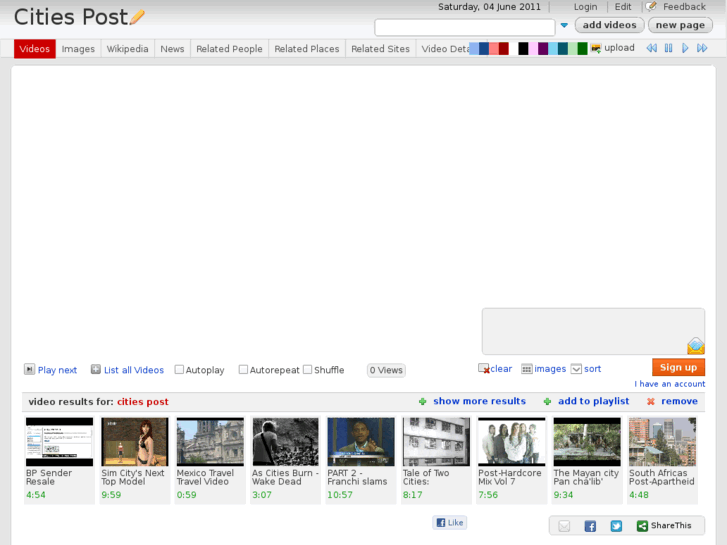Pick the black color swatch
The height and width of the screenshot is (545, 727).
[523, 48]
